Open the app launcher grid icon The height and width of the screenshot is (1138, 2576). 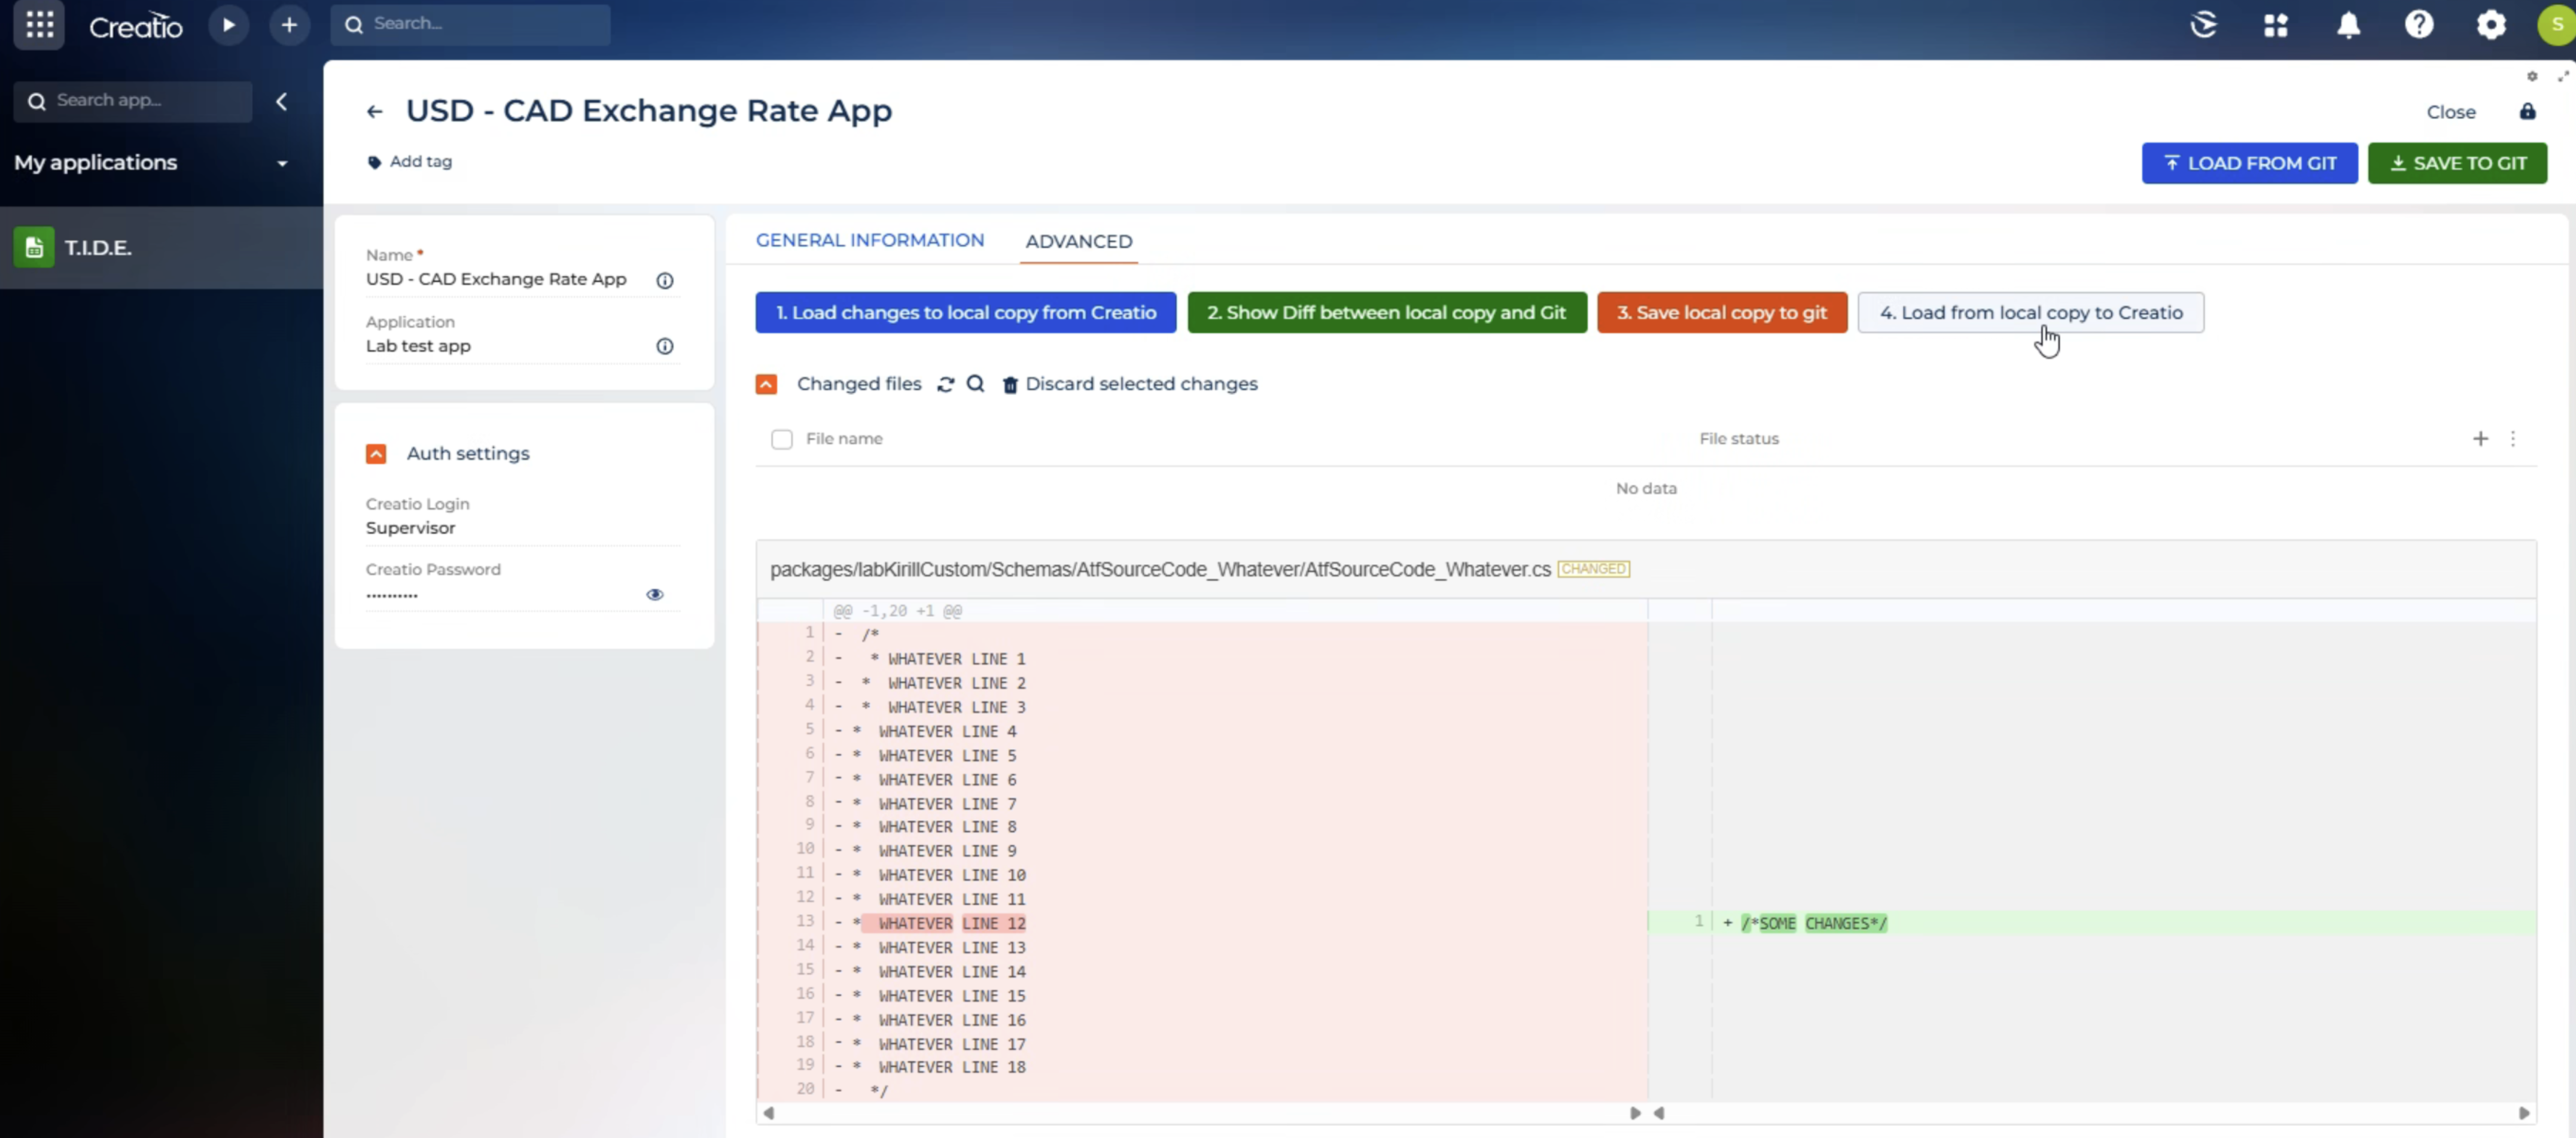click(x=39, y=24)
